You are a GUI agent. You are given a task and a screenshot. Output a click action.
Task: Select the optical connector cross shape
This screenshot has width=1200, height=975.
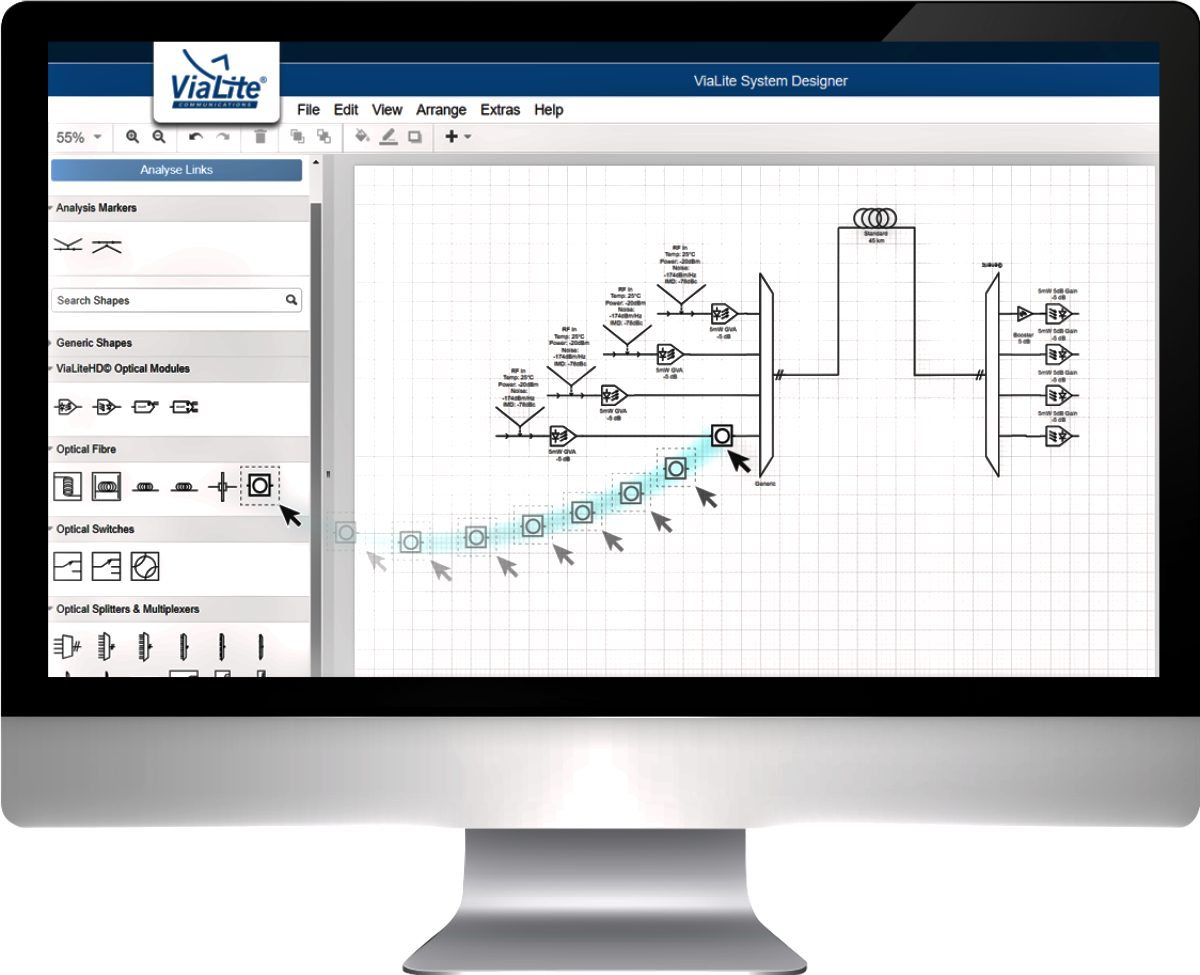[222, 487]
